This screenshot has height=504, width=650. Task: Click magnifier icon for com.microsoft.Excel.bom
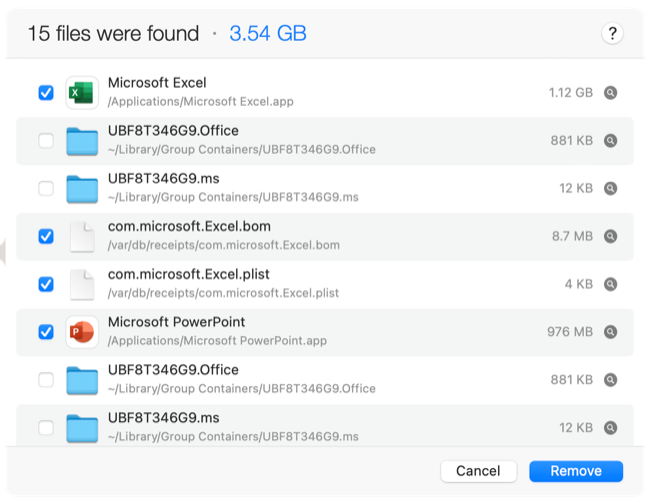pyautogui.click(x=611, y=237)
